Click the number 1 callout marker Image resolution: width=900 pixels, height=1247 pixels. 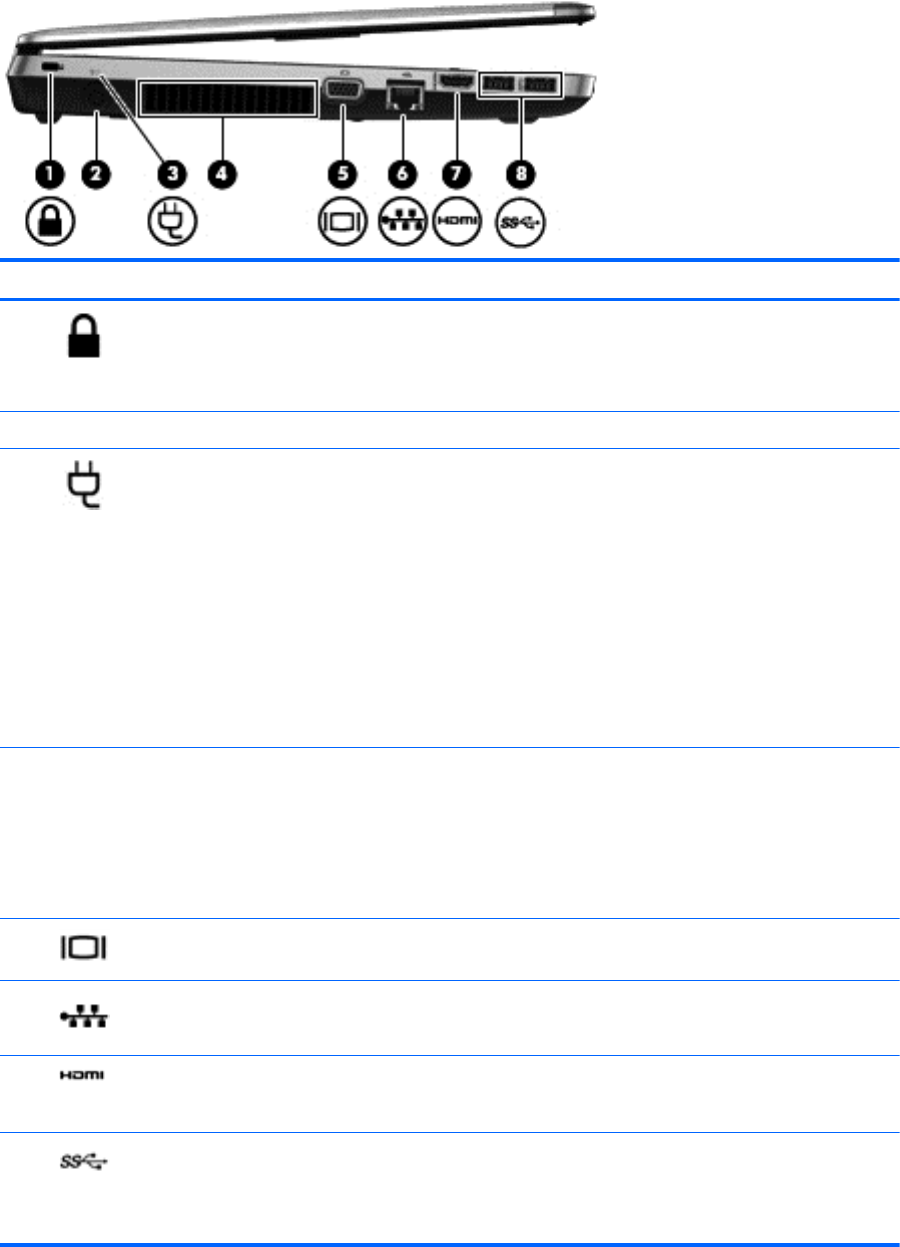49,174
